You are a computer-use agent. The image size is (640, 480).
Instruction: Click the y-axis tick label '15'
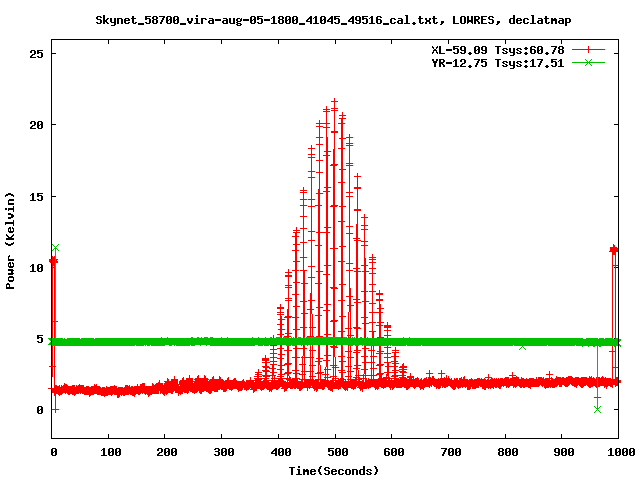pos(36,197)
